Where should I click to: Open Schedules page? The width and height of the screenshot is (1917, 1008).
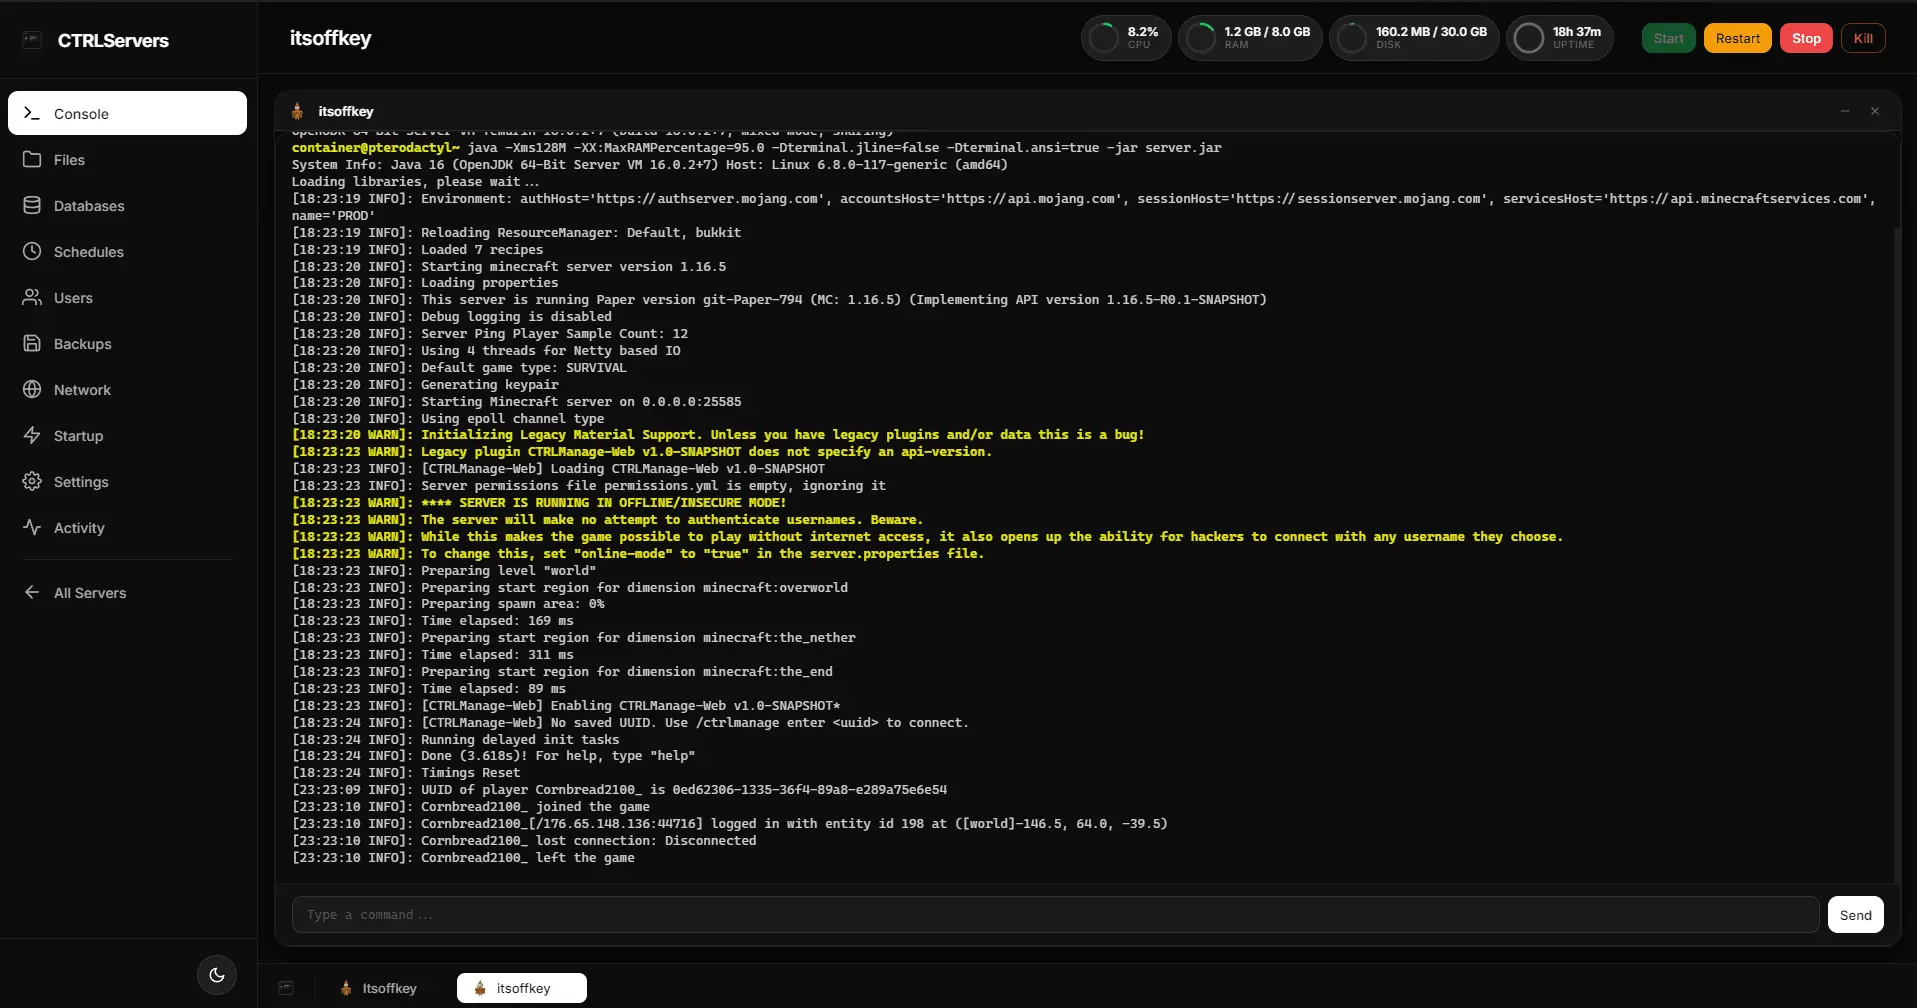tap(127, 251)
